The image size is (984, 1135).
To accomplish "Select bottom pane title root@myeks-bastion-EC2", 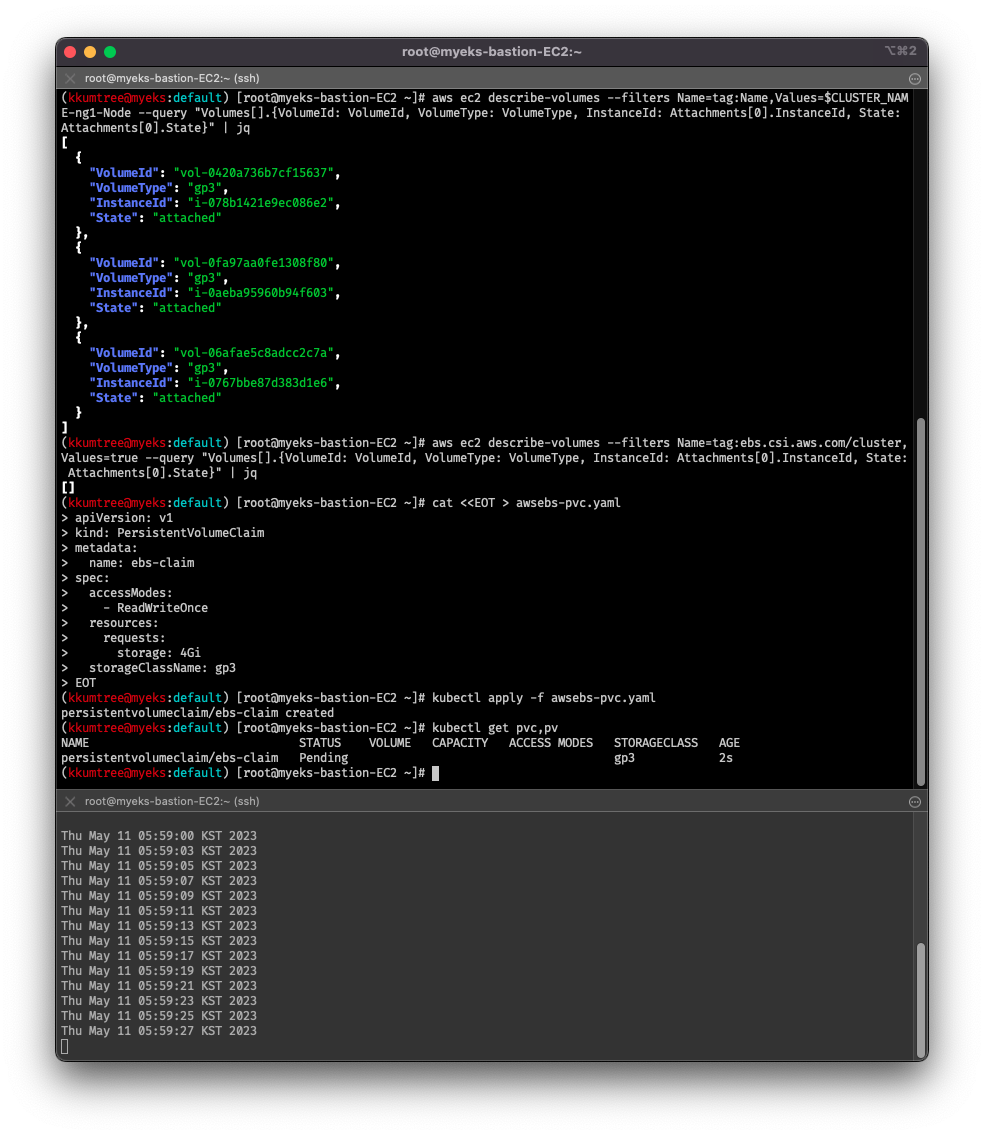I will pos(172,801).
